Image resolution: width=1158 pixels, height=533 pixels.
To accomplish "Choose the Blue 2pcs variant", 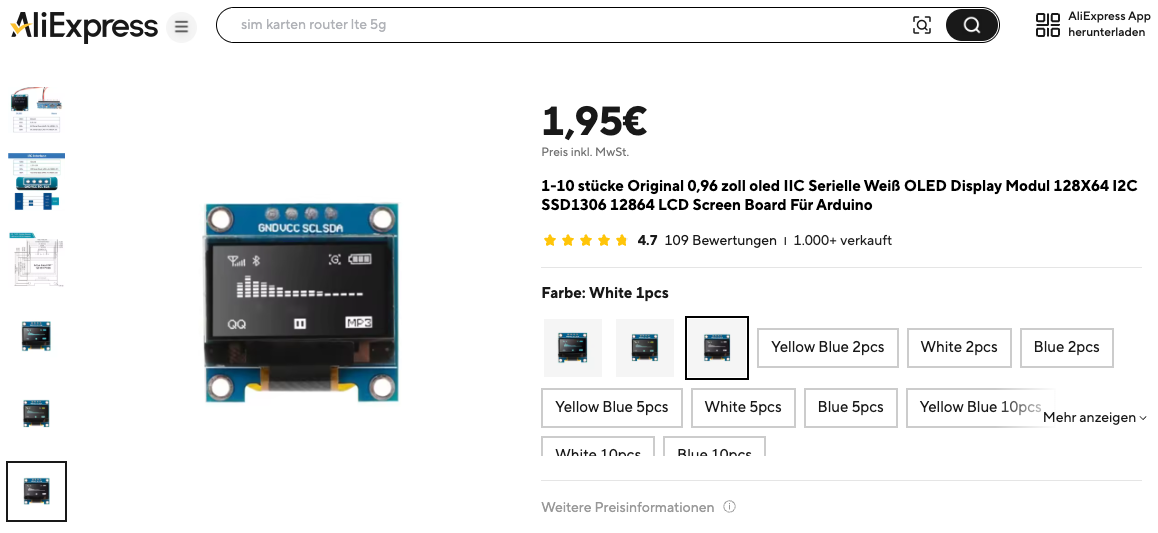I will coord(1066,348).
